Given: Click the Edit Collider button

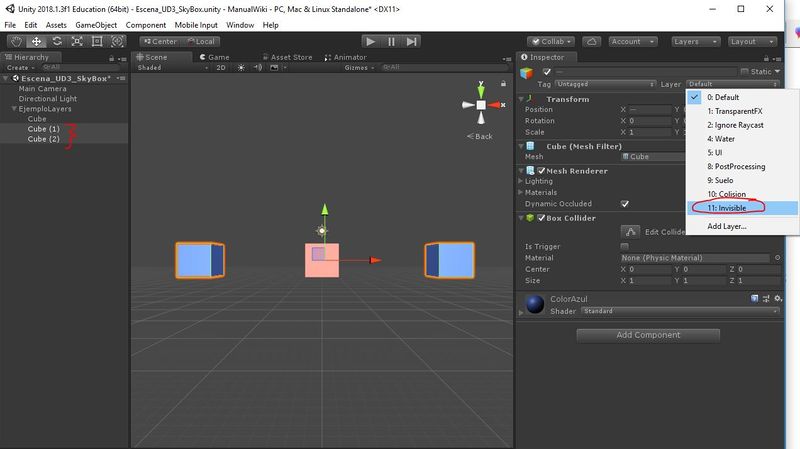Looking at the screenshot, I should click(x=631, y=232).
